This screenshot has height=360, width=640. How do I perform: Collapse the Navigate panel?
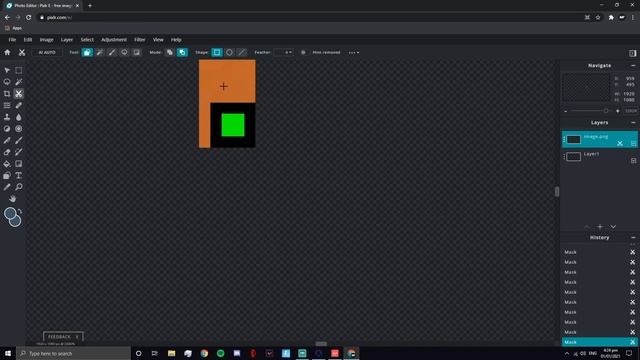point(633,65)
